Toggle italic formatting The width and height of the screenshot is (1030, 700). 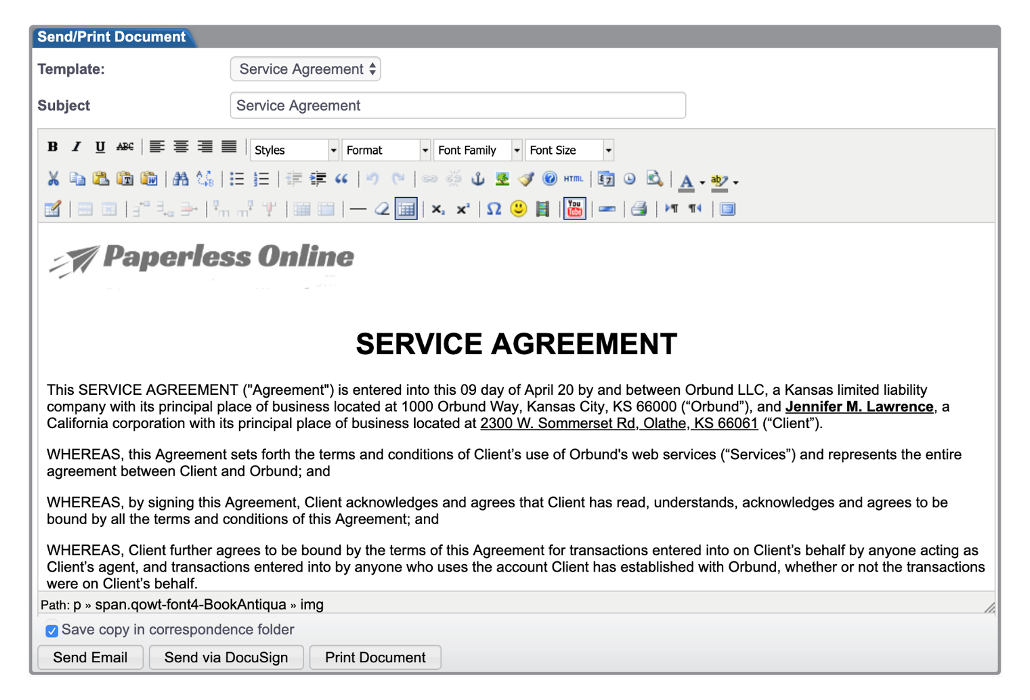point(76,146)
